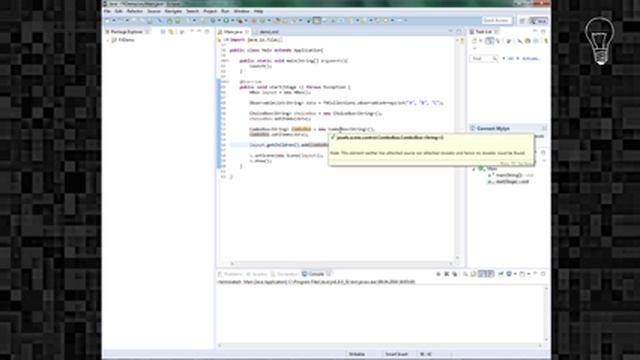The width and height of the screenshot is (640, 360).
Task: Open the Help menu
Action: point(258,11)
